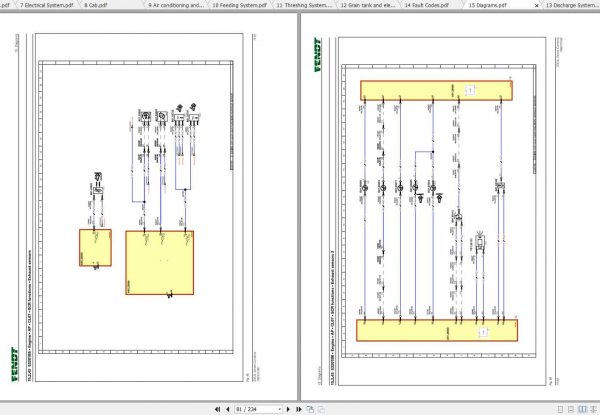The width and height of the screenshot is (600, 415).
Task: Jump to the first page
Action: (x=217, y=409)
